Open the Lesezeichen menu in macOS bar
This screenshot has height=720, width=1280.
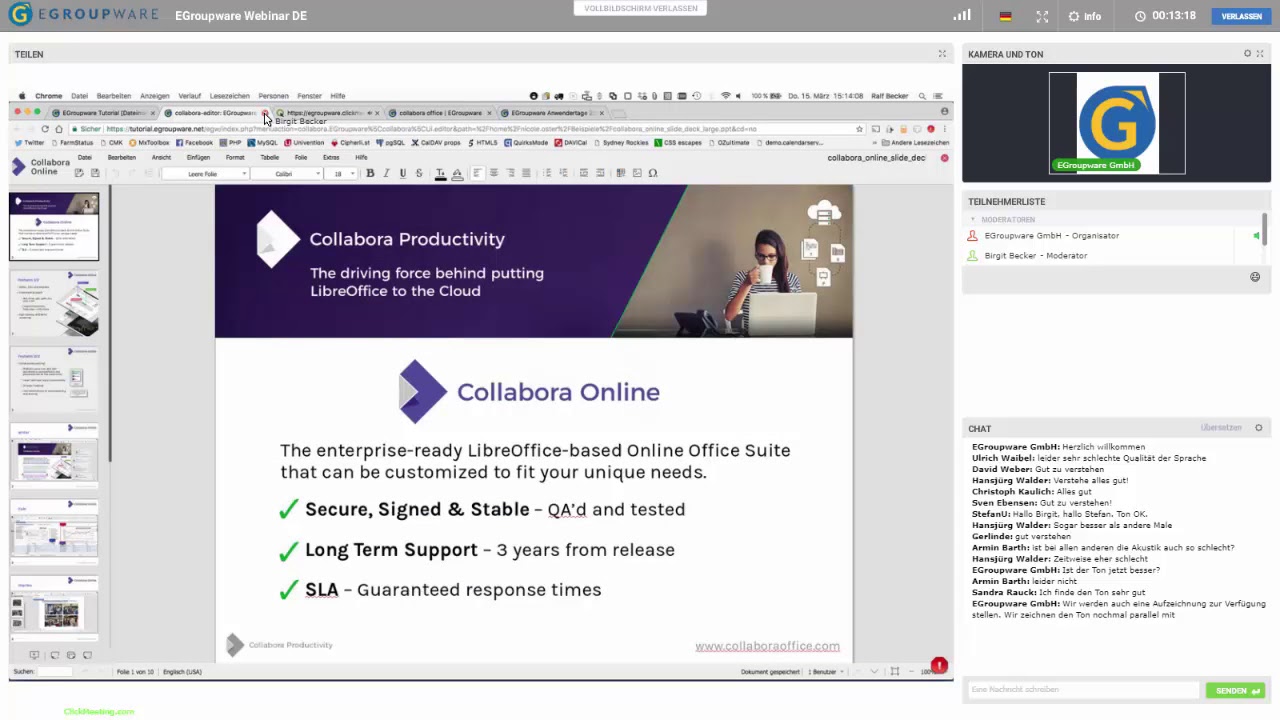(229, 96)
